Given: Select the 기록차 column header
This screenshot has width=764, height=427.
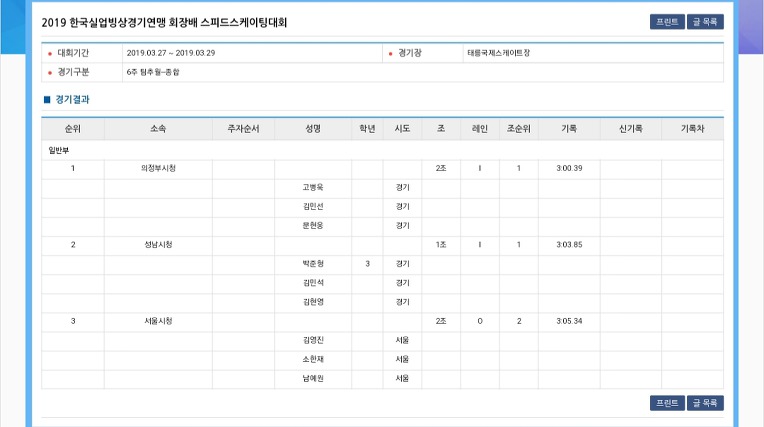Looking at the screenshot, I should coord(692,129).
